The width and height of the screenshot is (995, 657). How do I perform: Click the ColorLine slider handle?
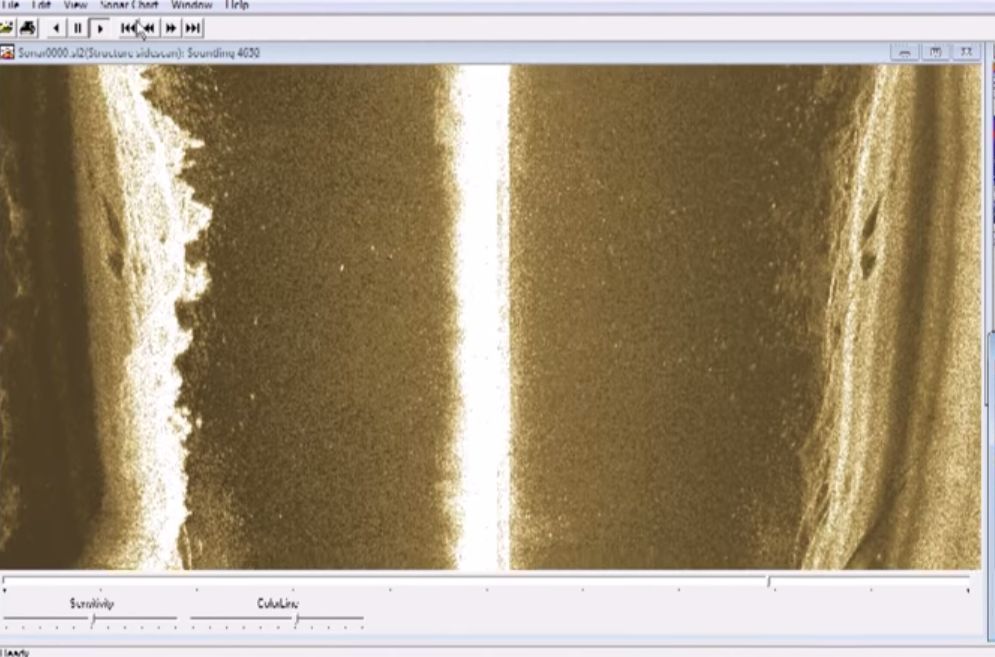pyautogui.click(x=296, y=622)
